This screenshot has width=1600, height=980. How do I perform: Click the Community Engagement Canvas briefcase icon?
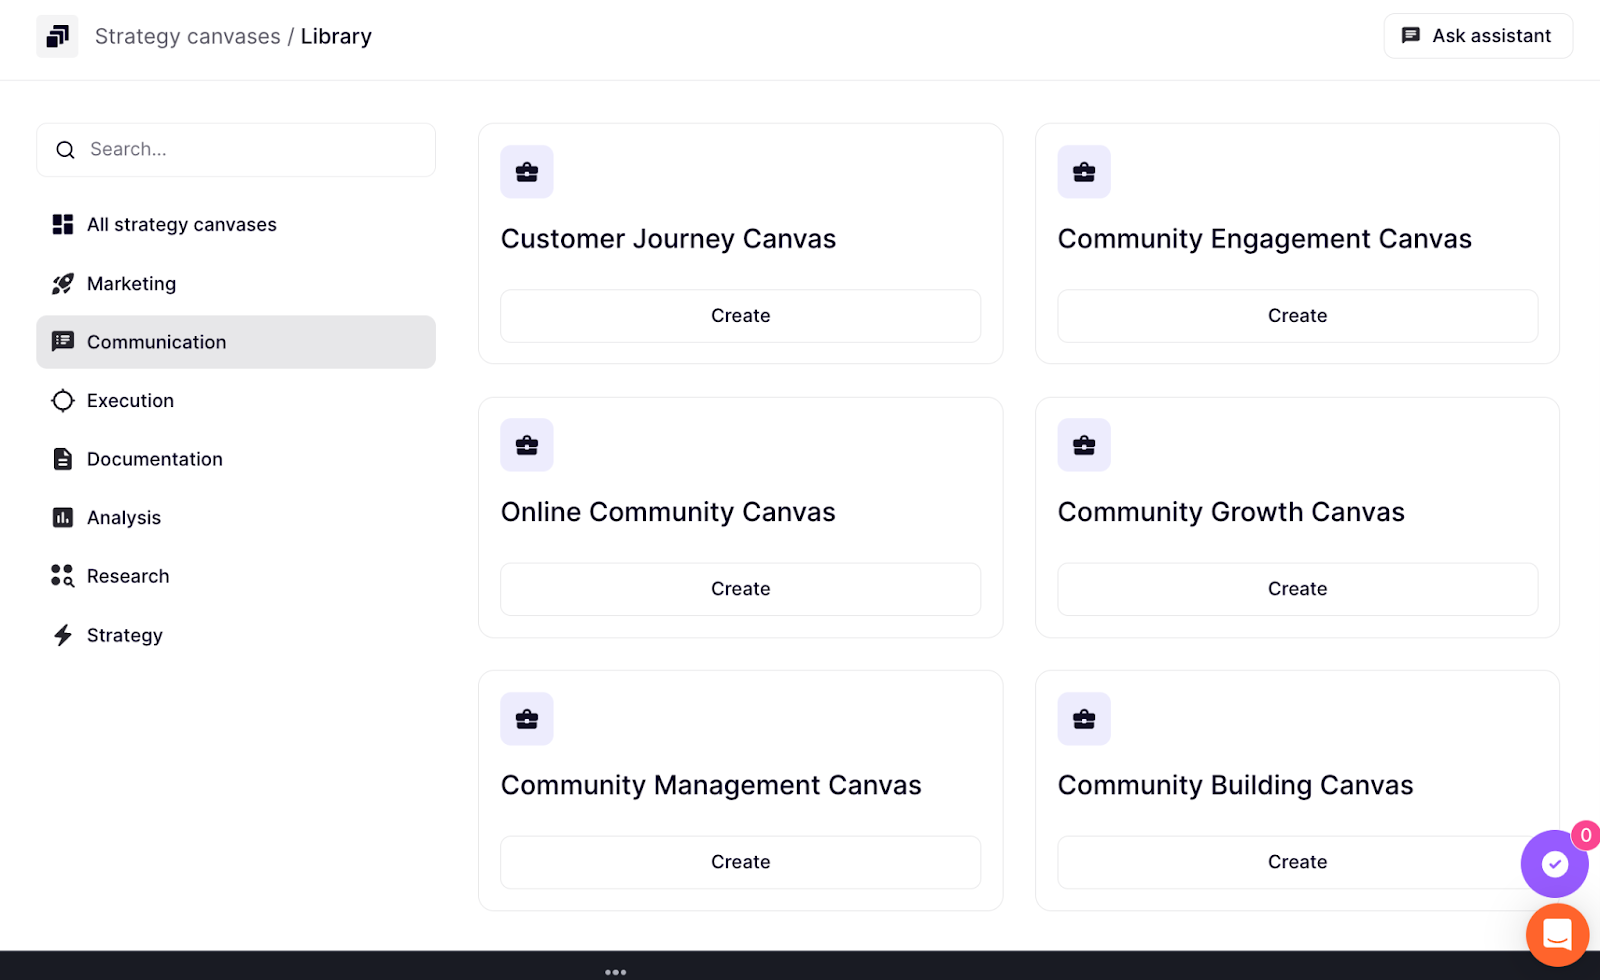[x=1084, y=172]
